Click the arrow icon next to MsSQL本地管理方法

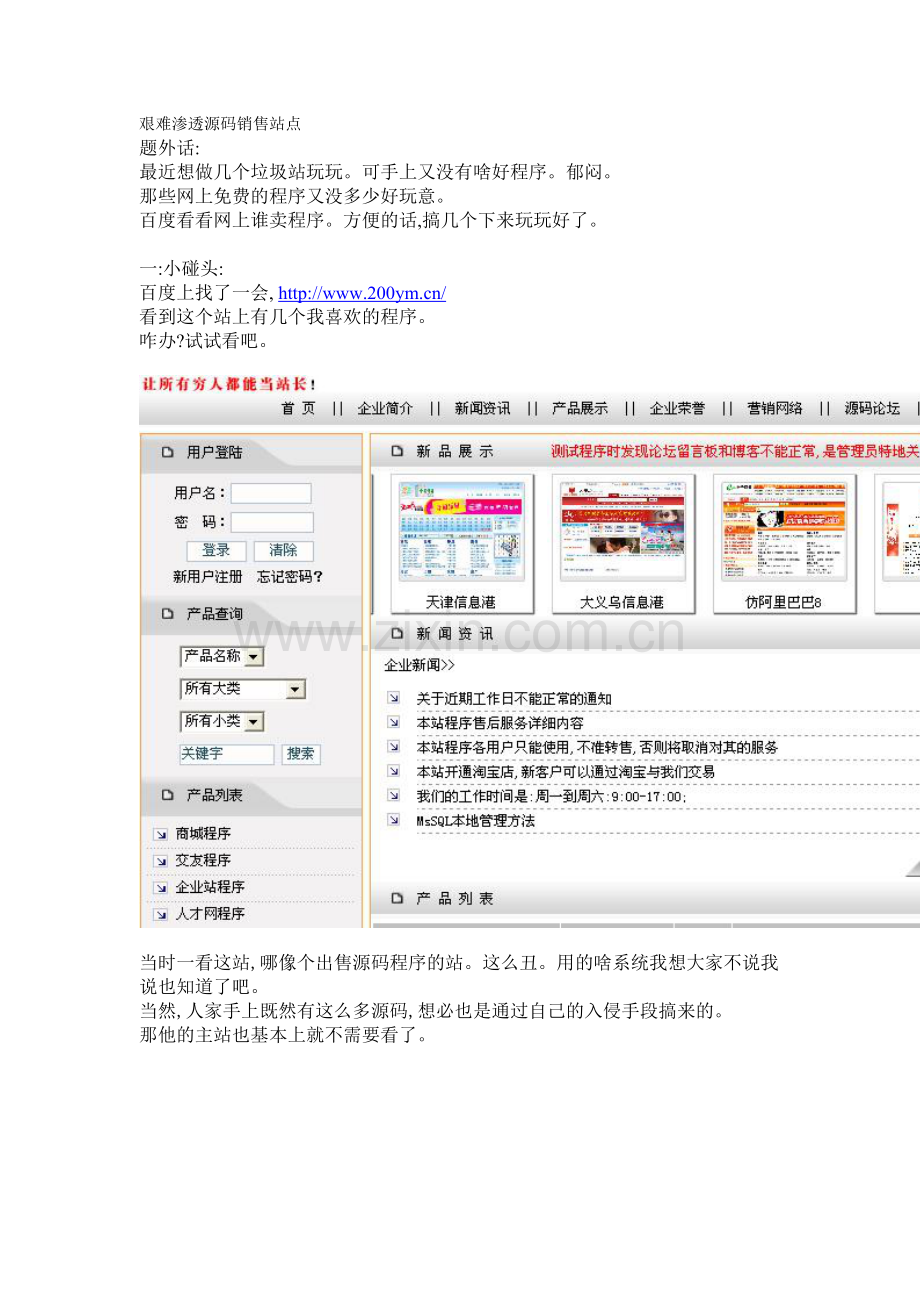pyautogui.click(x=394, y=821)
